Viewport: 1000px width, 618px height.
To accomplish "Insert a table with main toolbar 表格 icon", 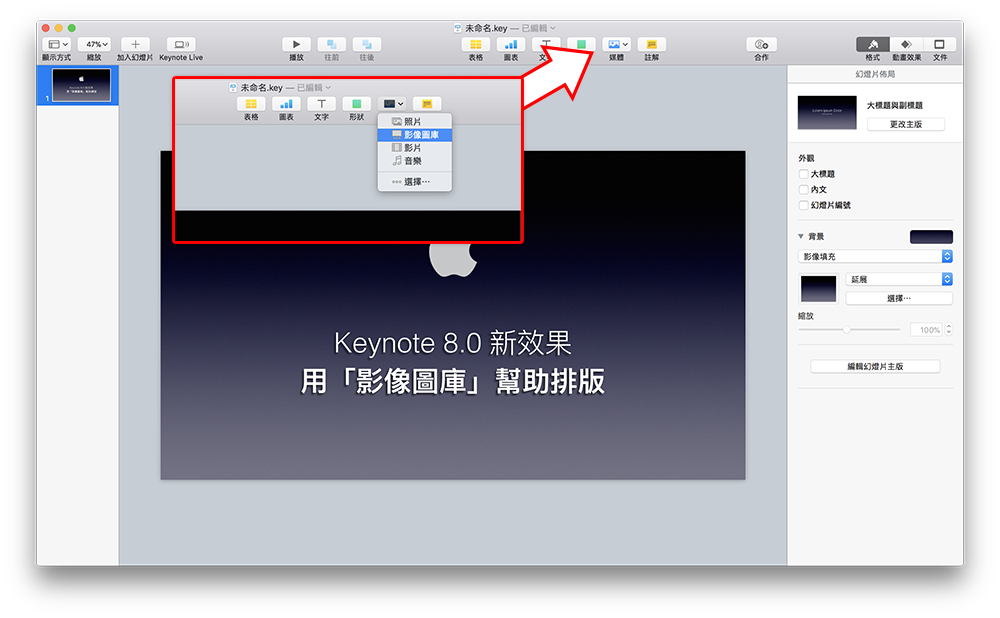I will coord(476,44).
